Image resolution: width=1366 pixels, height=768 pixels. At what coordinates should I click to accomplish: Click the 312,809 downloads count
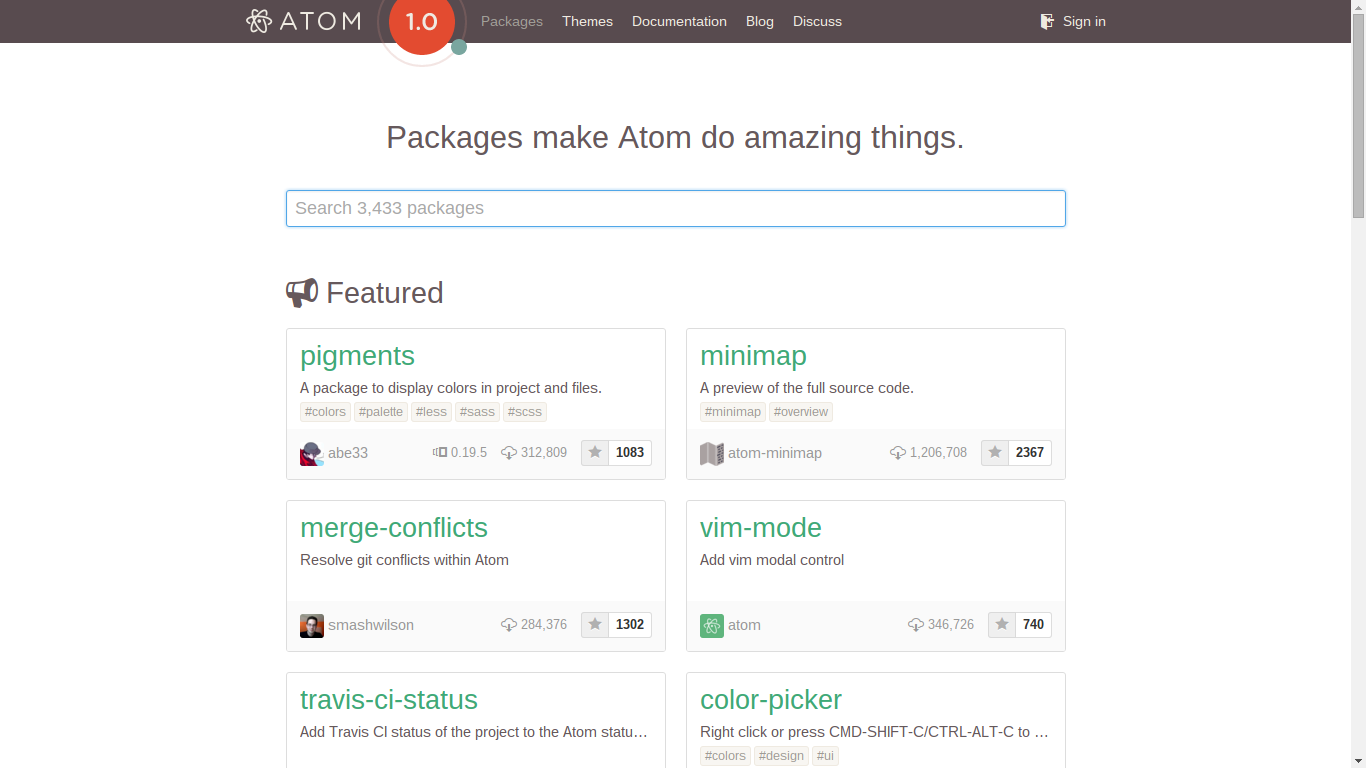tap(544, 453)
